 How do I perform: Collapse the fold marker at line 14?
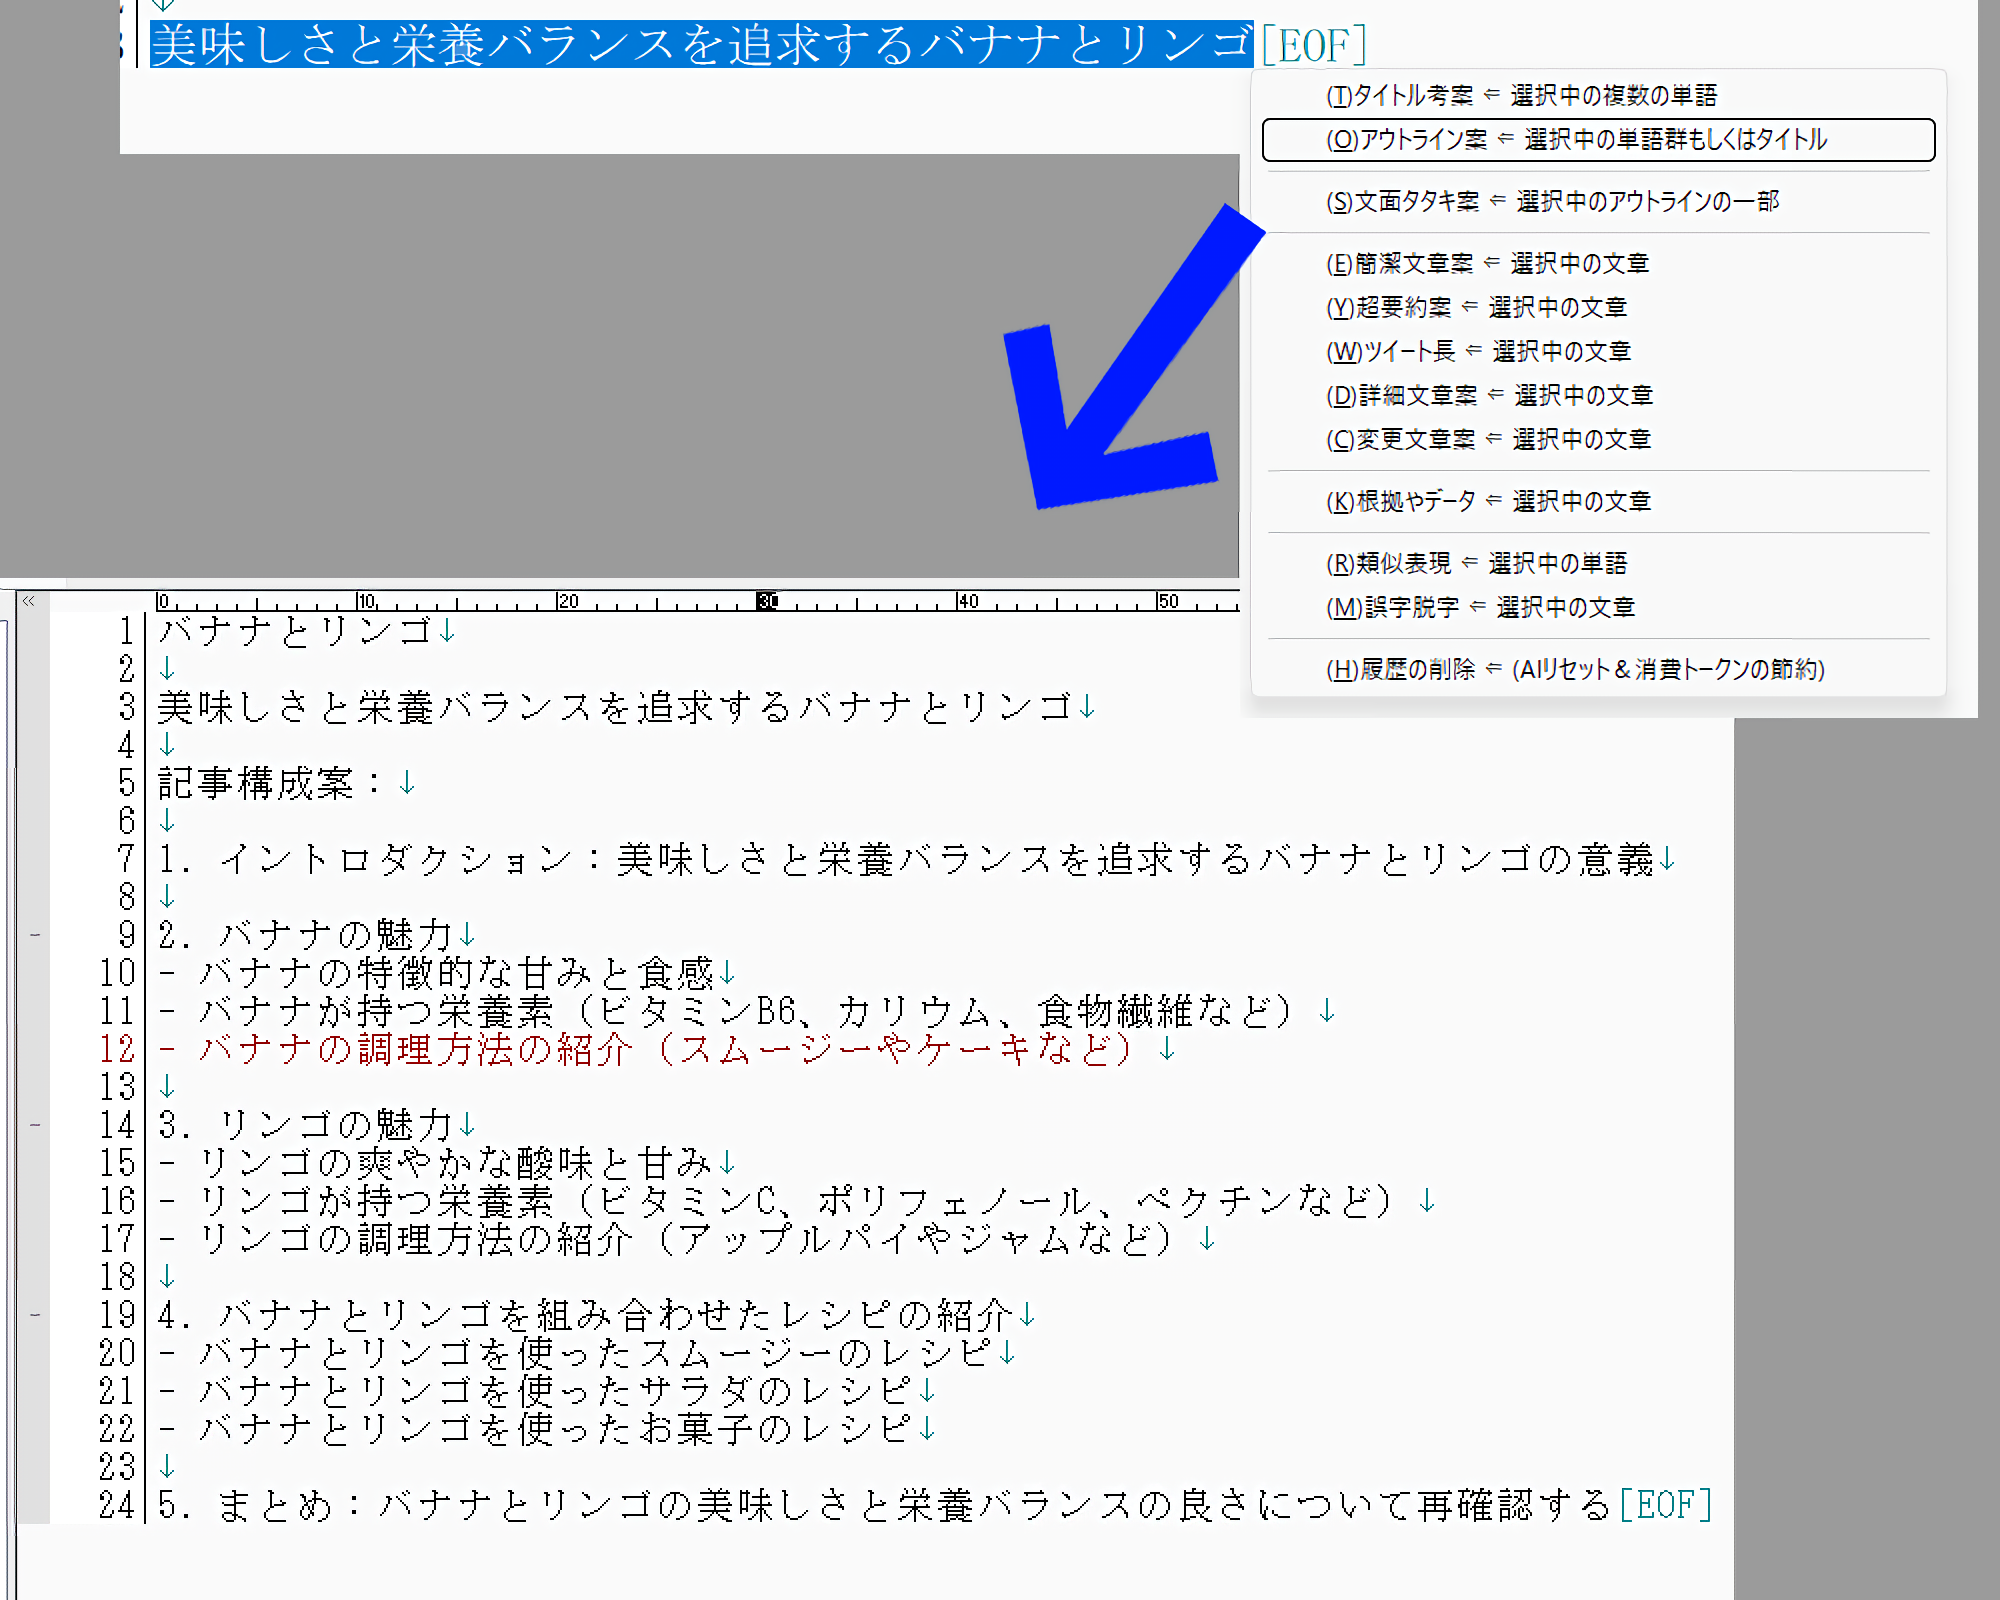pos(35,1125)
